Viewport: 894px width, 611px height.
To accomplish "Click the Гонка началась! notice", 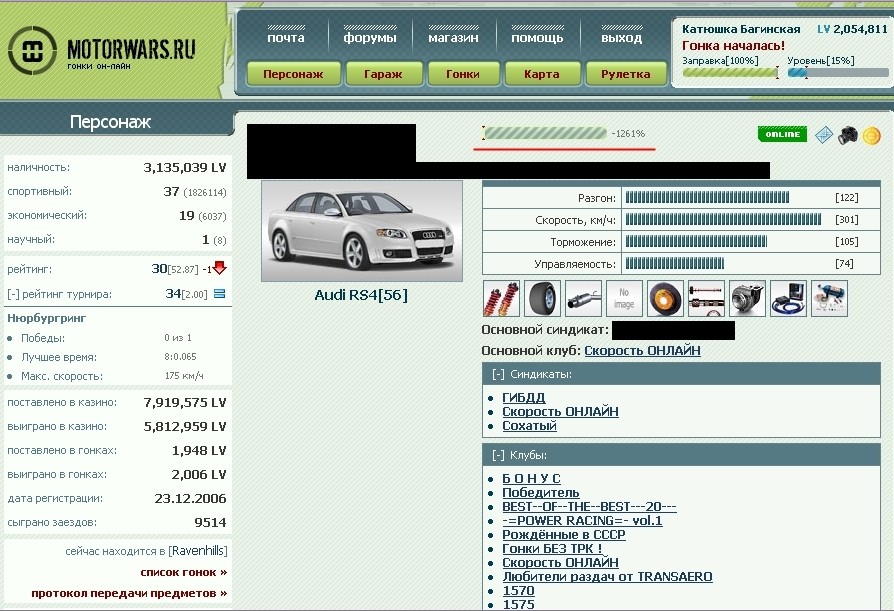I will coord(733,46).
